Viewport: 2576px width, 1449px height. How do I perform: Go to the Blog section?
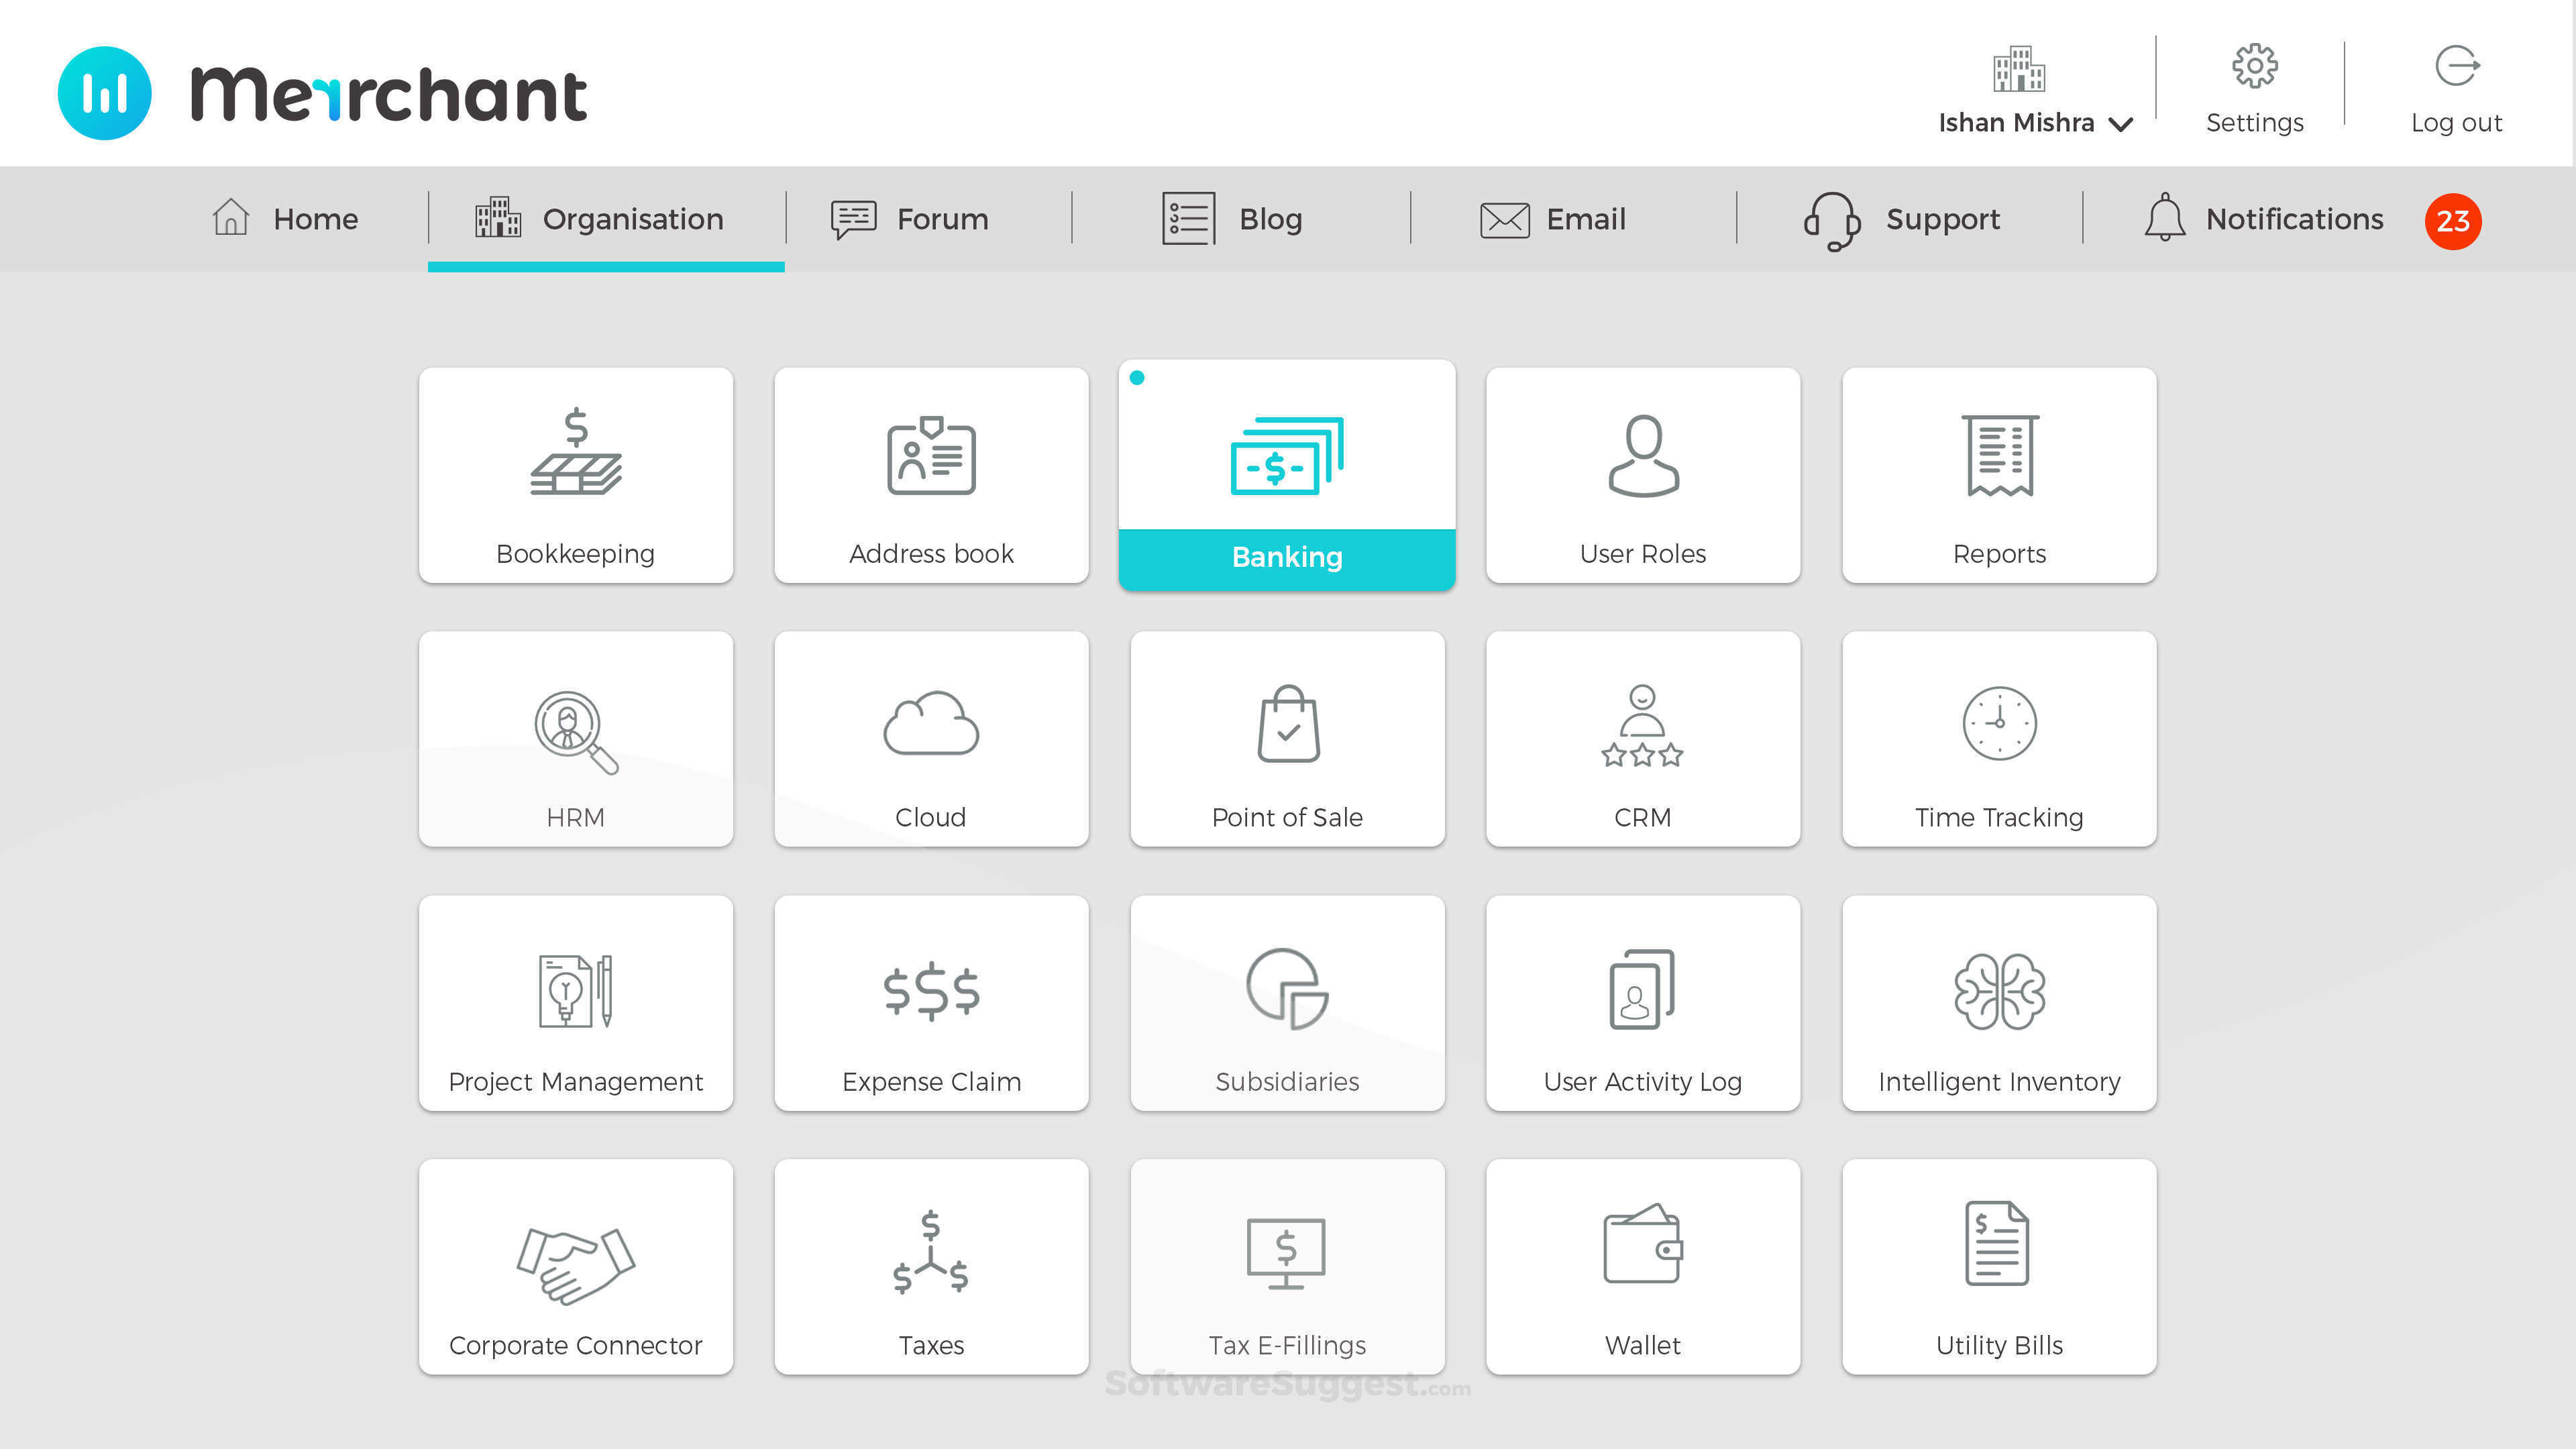pos(1231,219)
